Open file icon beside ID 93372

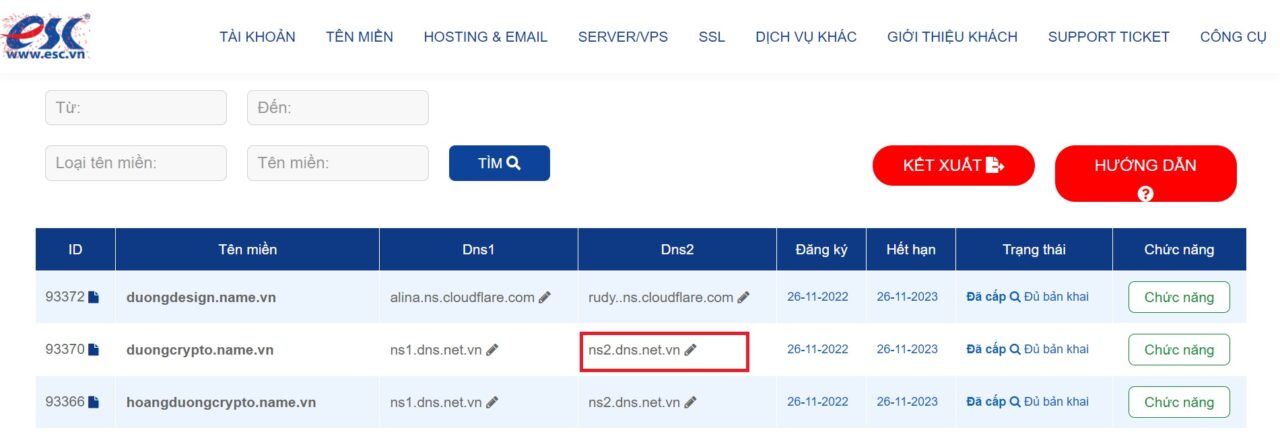click(x=94, y=297)
